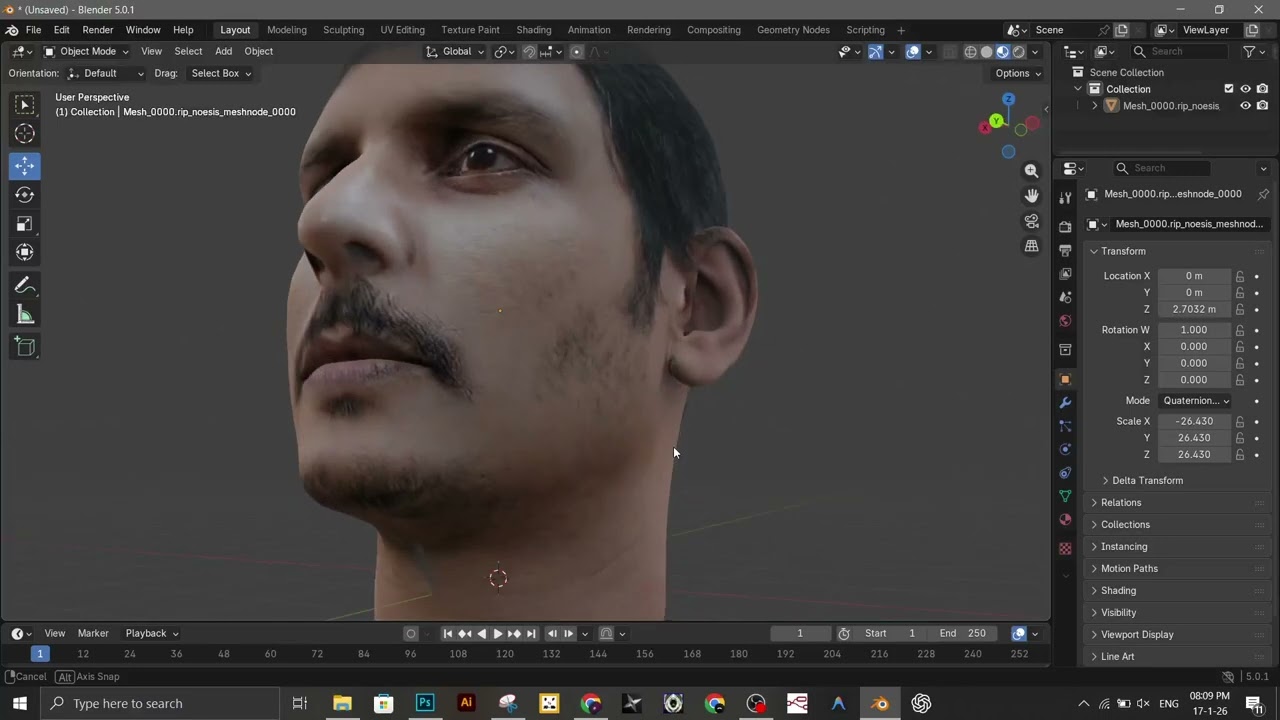Open rotation Mode Quaternion dropdown
The width and height of the screenshot is (1280, 720).
coord(1196,401)
